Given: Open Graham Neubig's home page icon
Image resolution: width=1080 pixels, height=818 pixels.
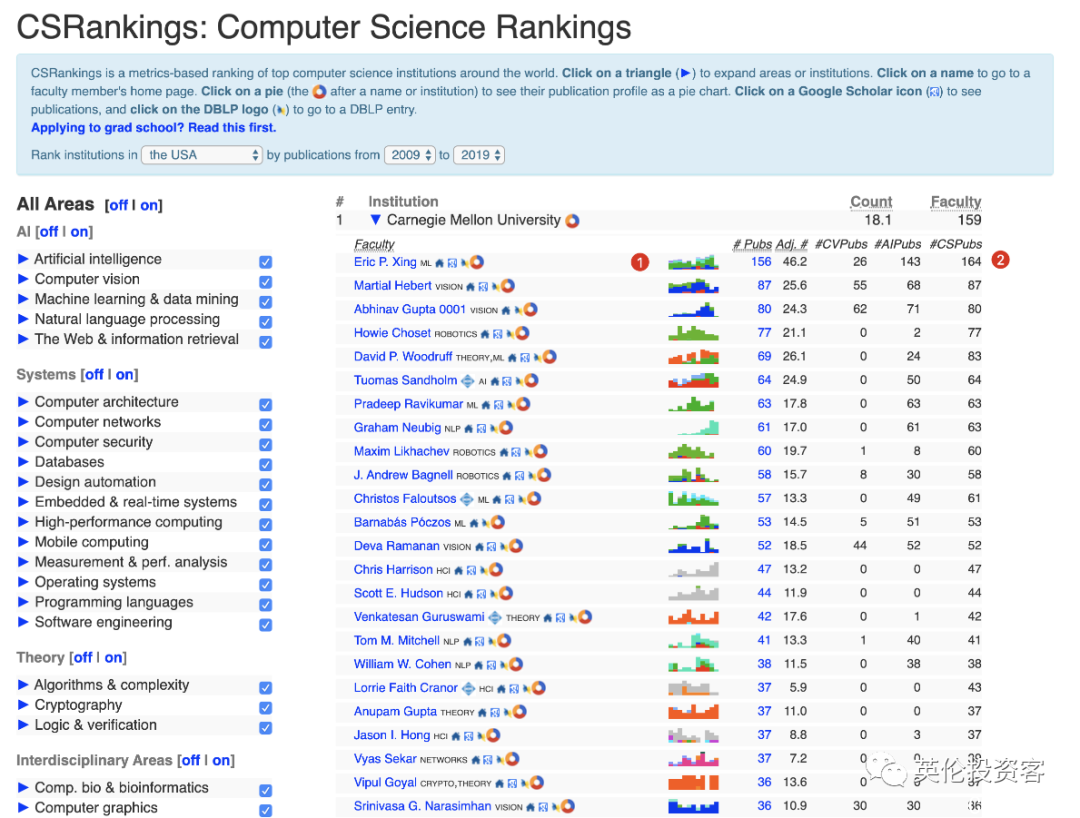Looking at the screenshot, I should point(469,428).
